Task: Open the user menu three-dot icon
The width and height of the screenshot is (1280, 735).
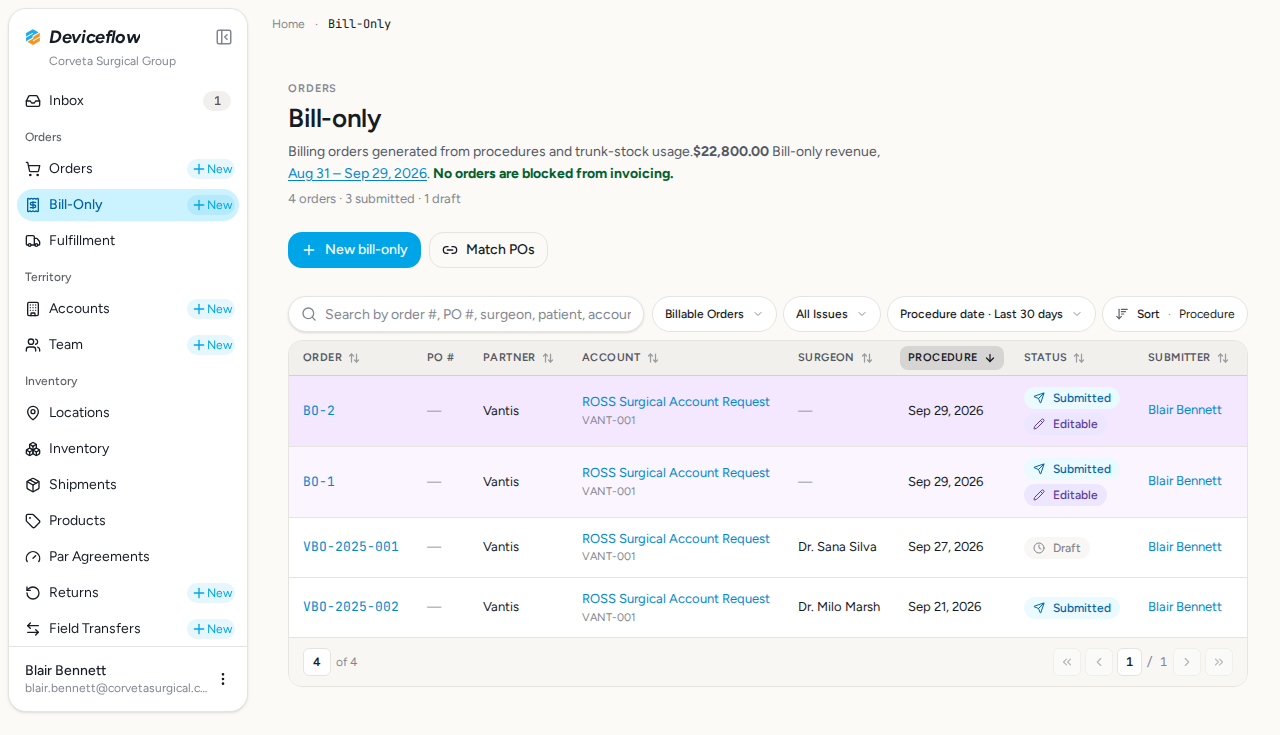Action: [223, 679]
